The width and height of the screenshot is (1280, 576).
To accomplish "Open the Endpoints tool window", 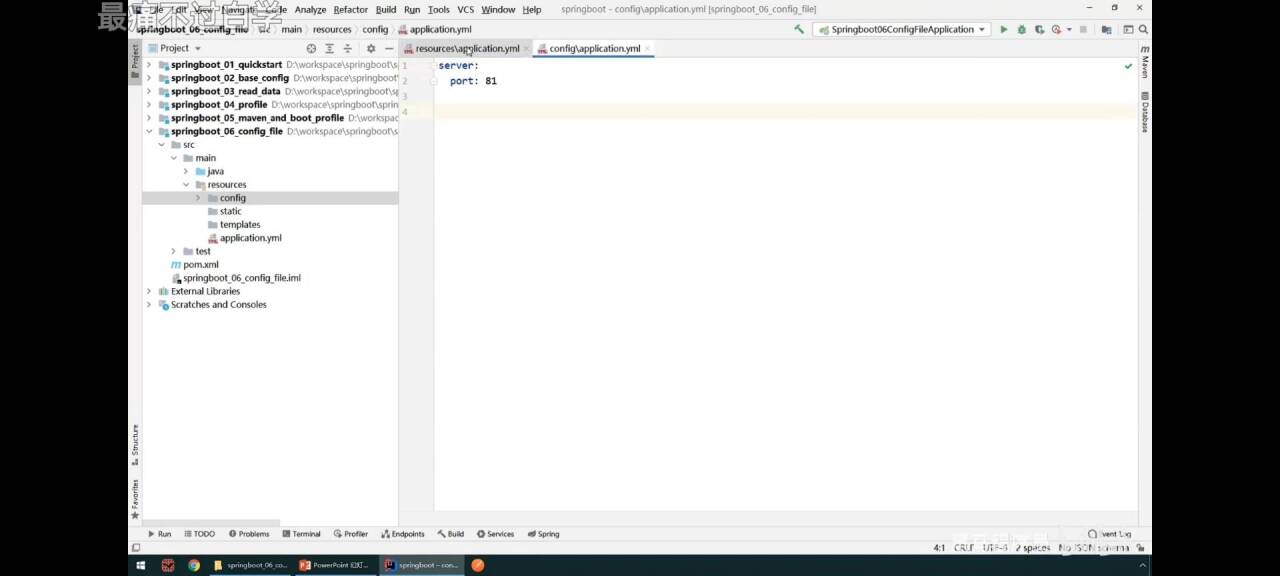I will (403, 534).
